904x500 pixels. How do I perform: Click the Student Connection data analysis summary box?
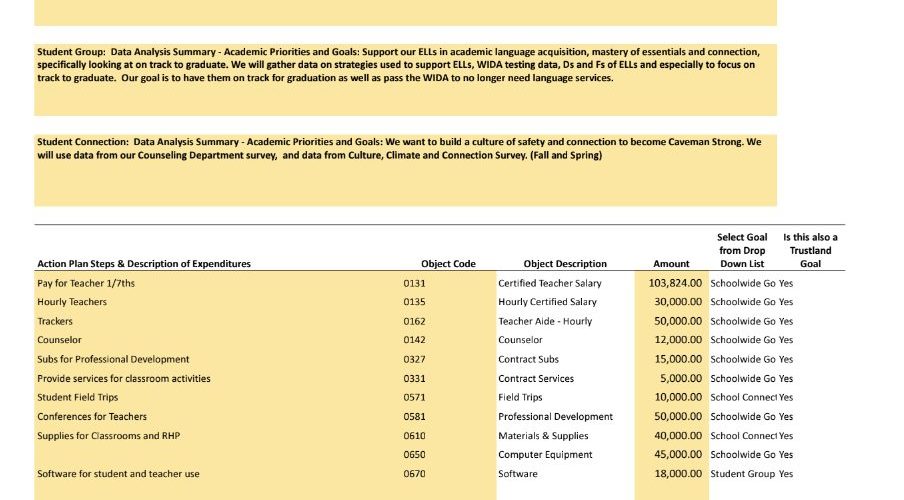click(405, 170)
